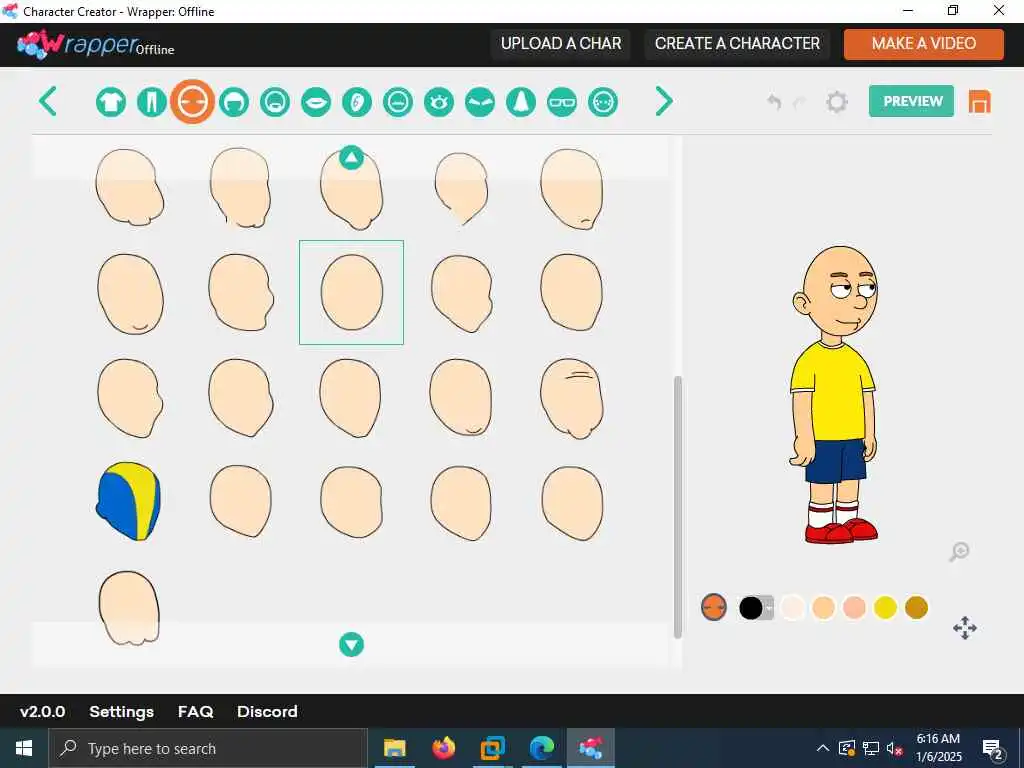Open the eyebrows category icon
The image size is (1024, 768).
[480, 102]
